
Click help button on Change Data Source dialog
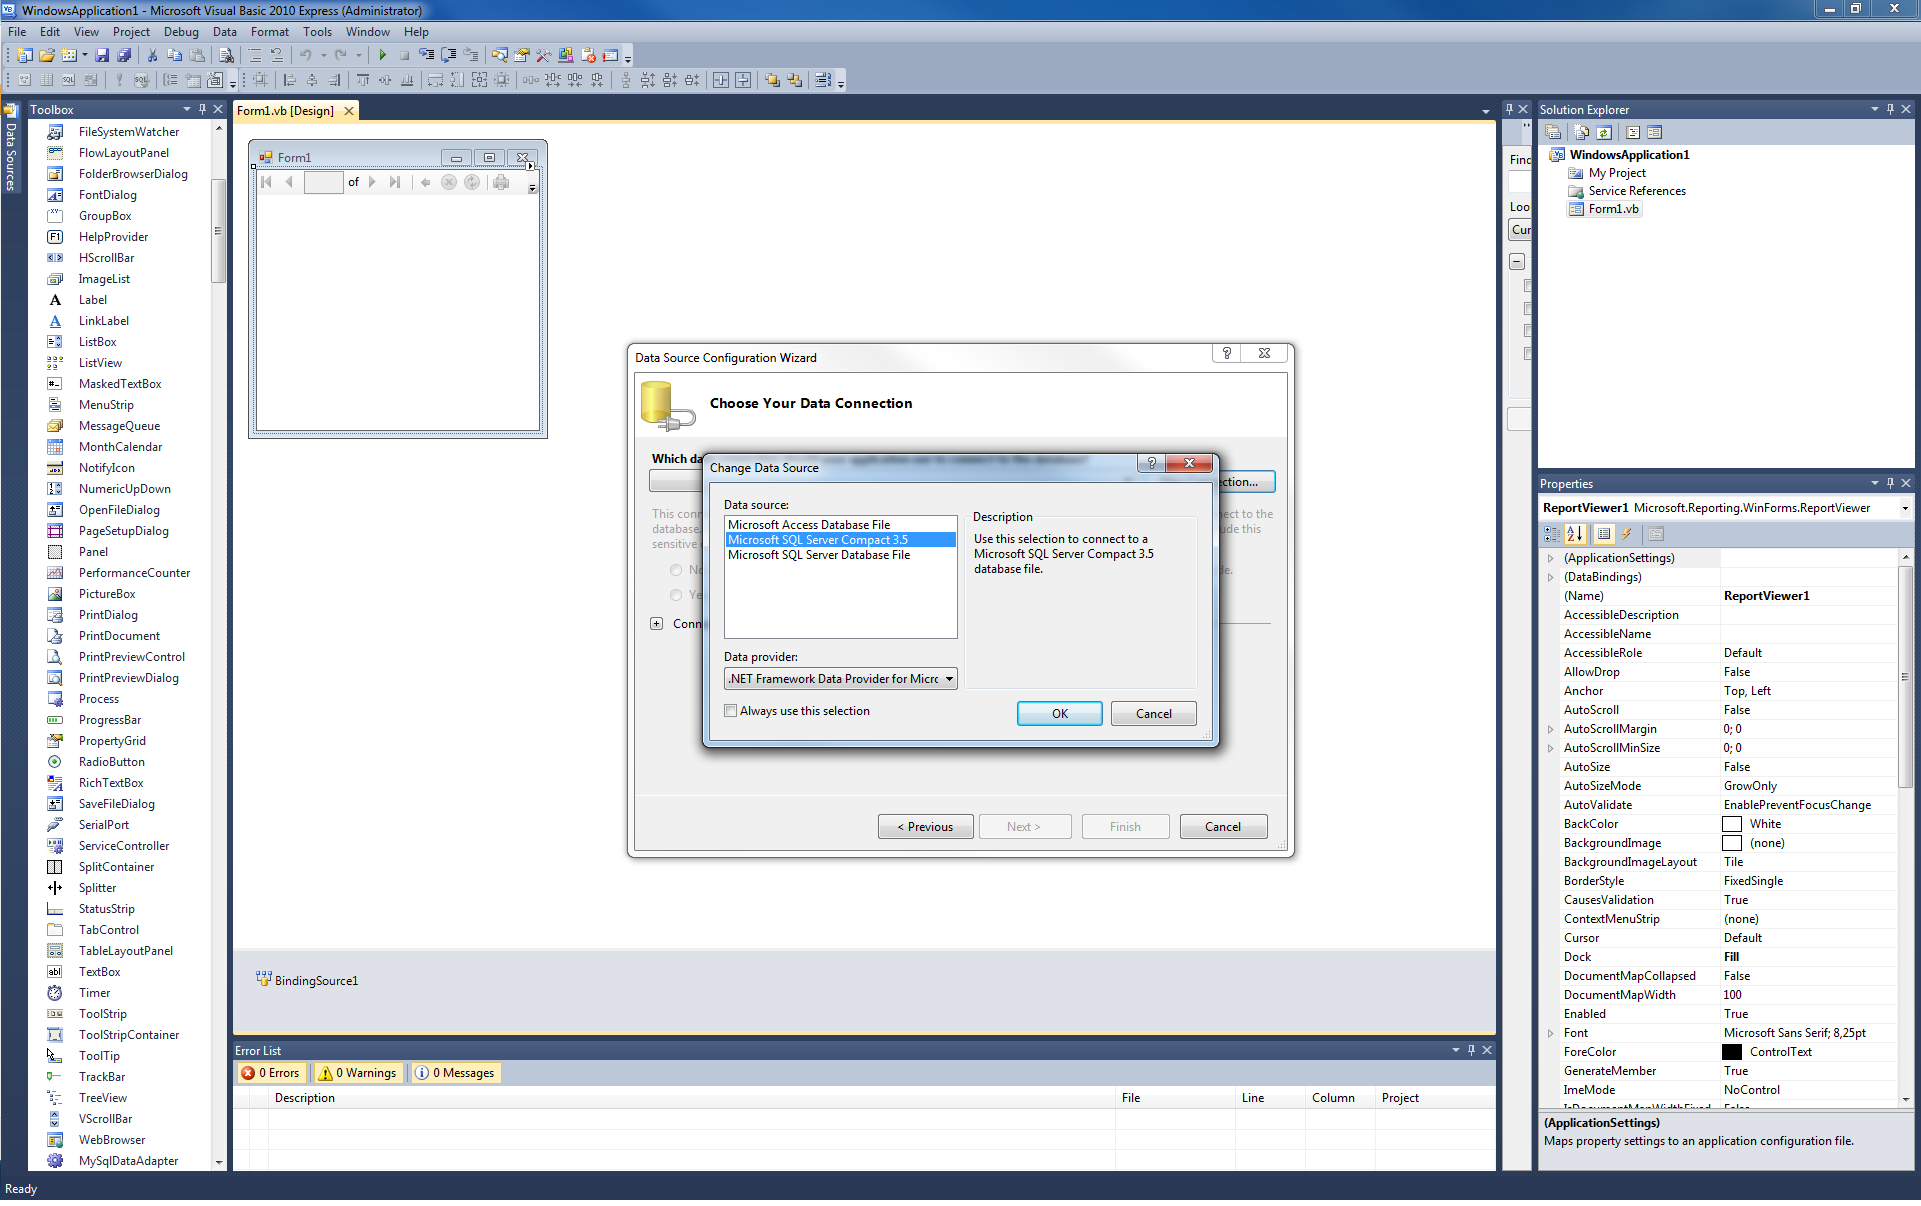tap(1151, 463)
